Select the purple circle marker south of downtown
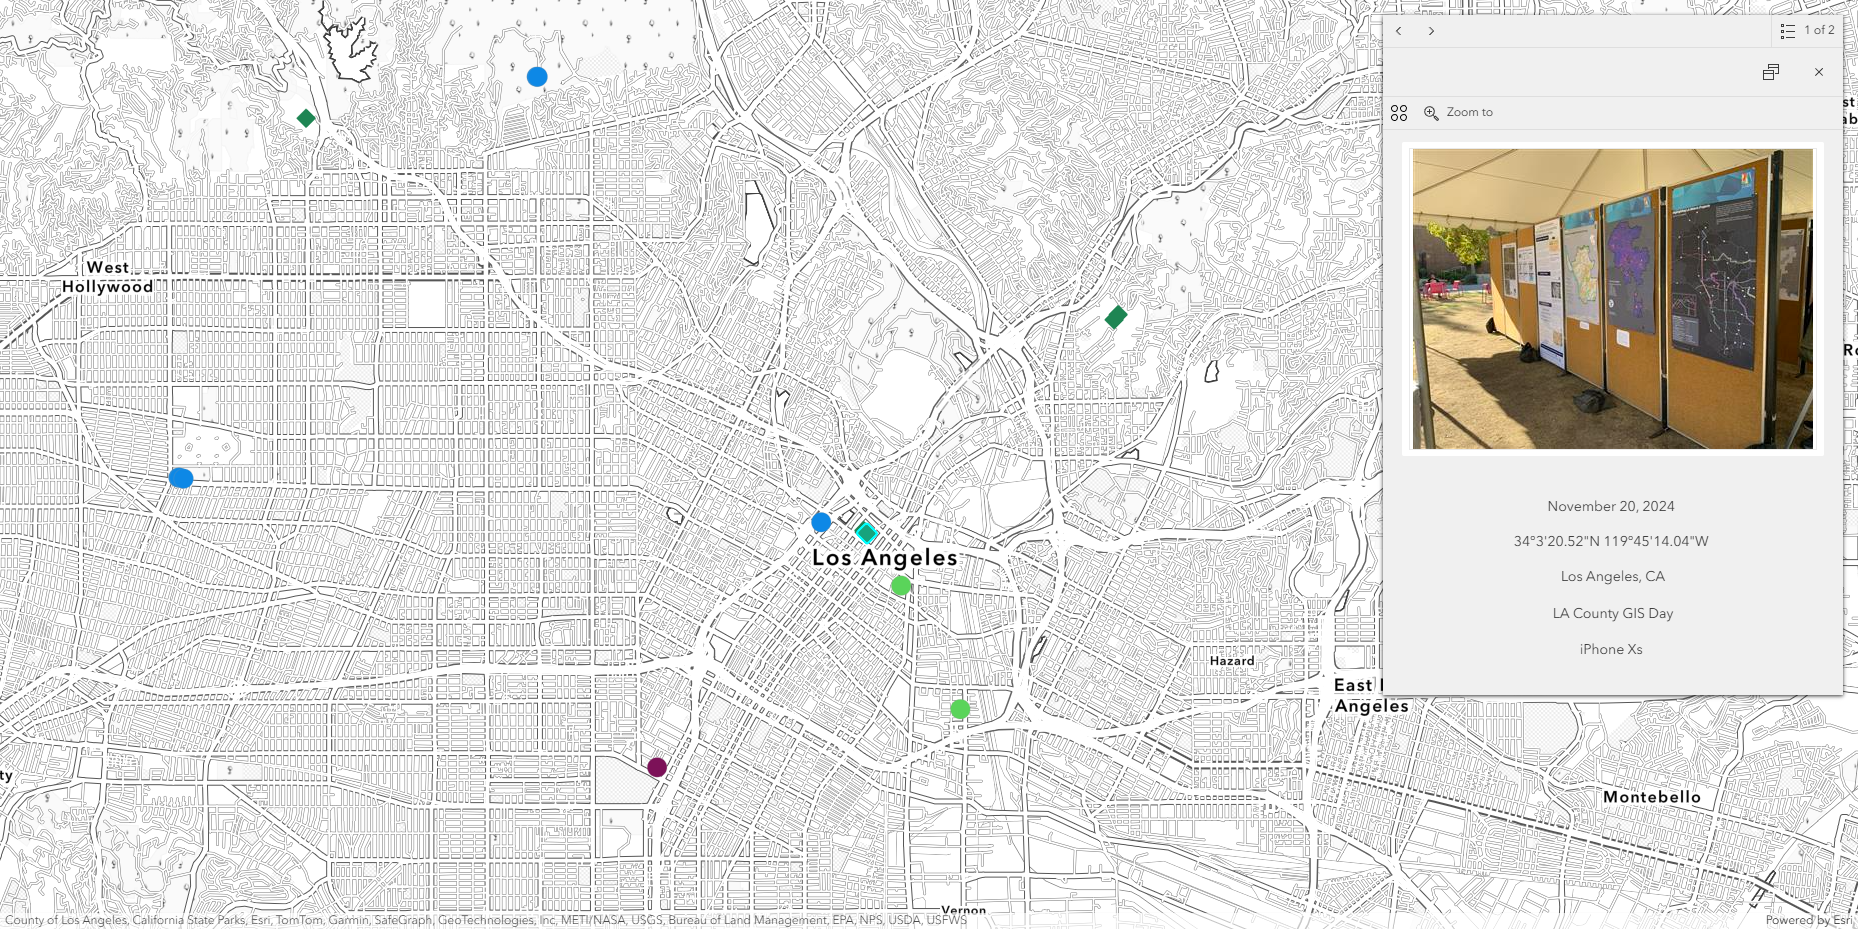1858x929 pixels. point(657,767)
